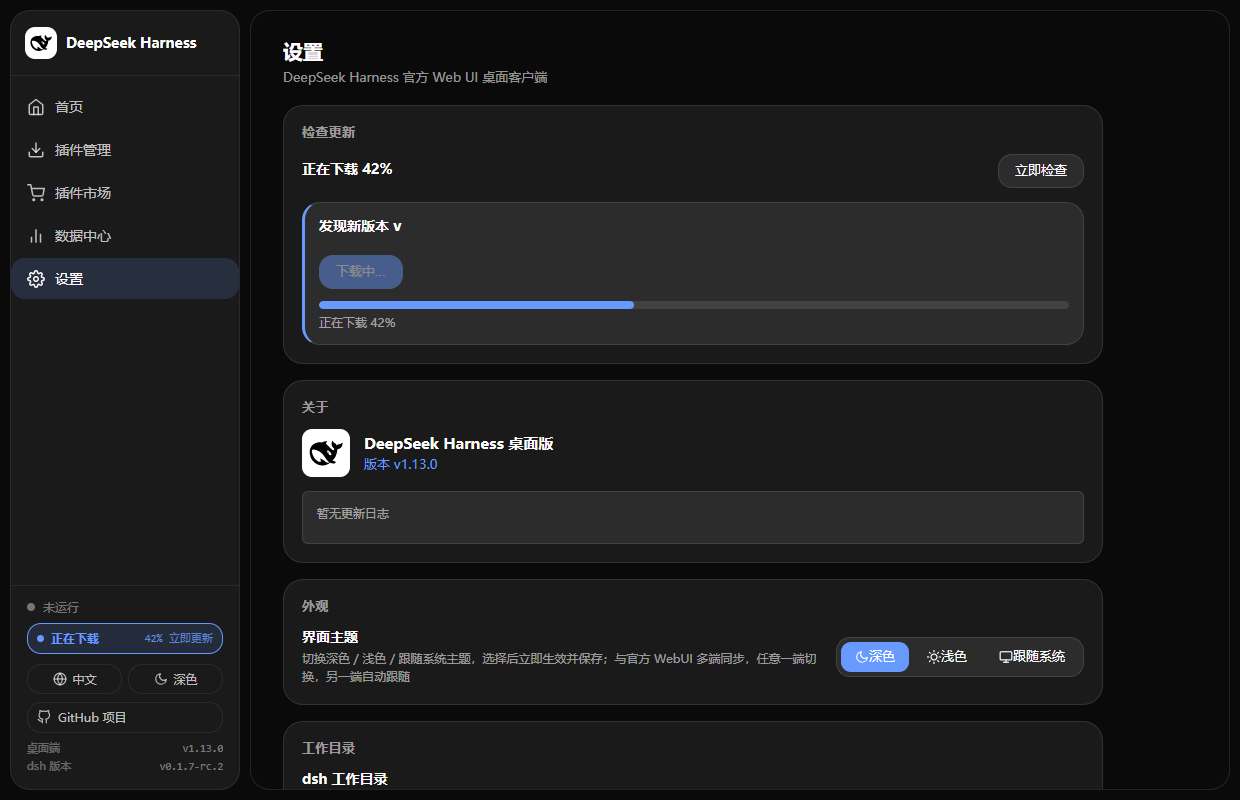Click the bar chart icon beside 数据中心

[36, 236]
